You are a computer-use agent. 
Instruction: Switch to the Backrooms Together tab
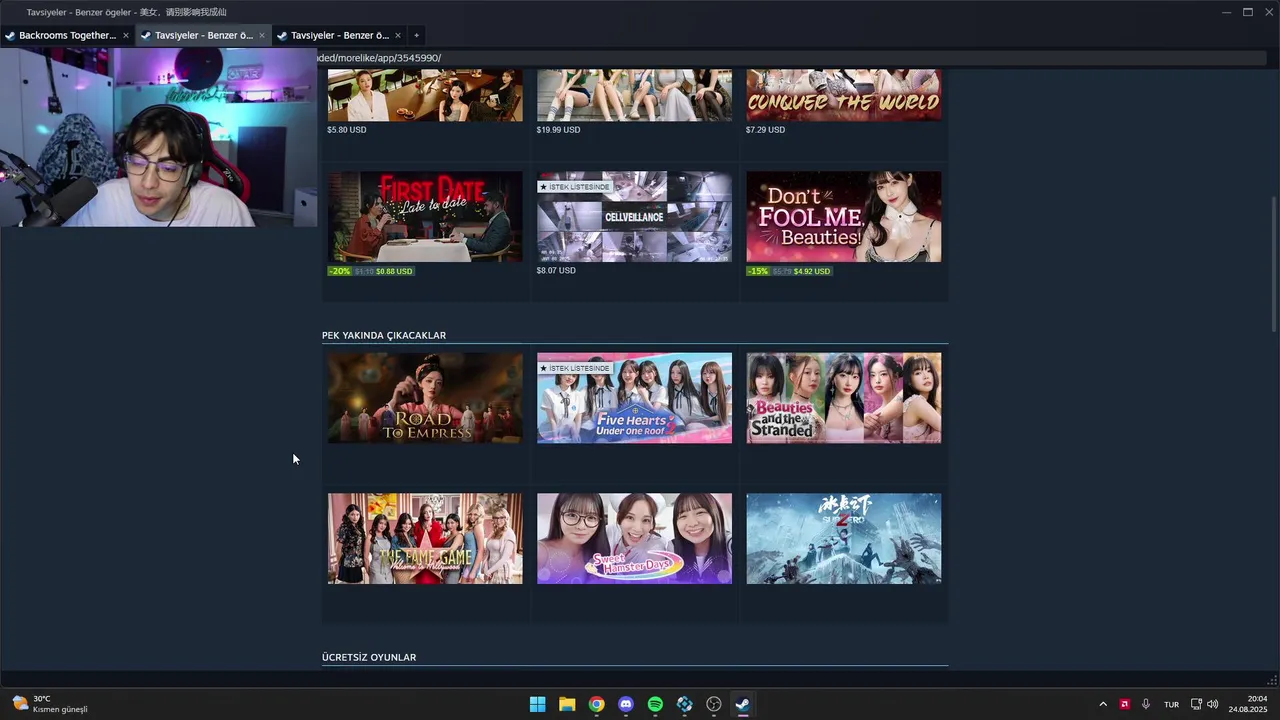tap(67, 35)
